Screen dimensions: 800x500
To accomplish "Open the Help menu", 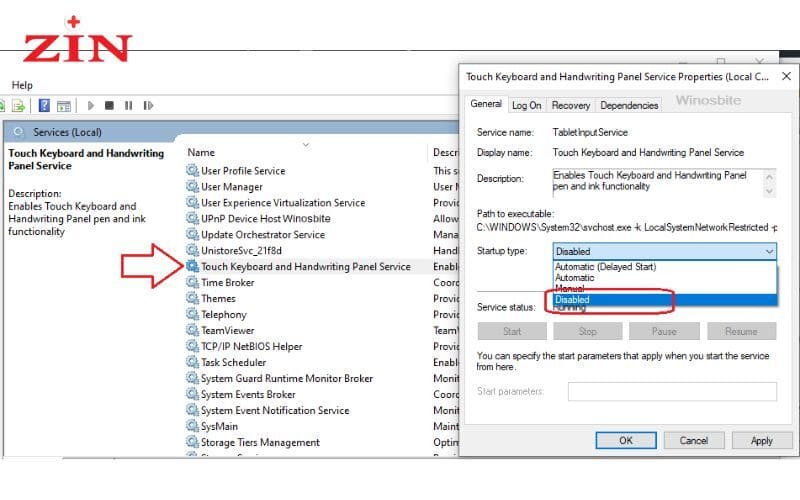I will click(22, 85).
